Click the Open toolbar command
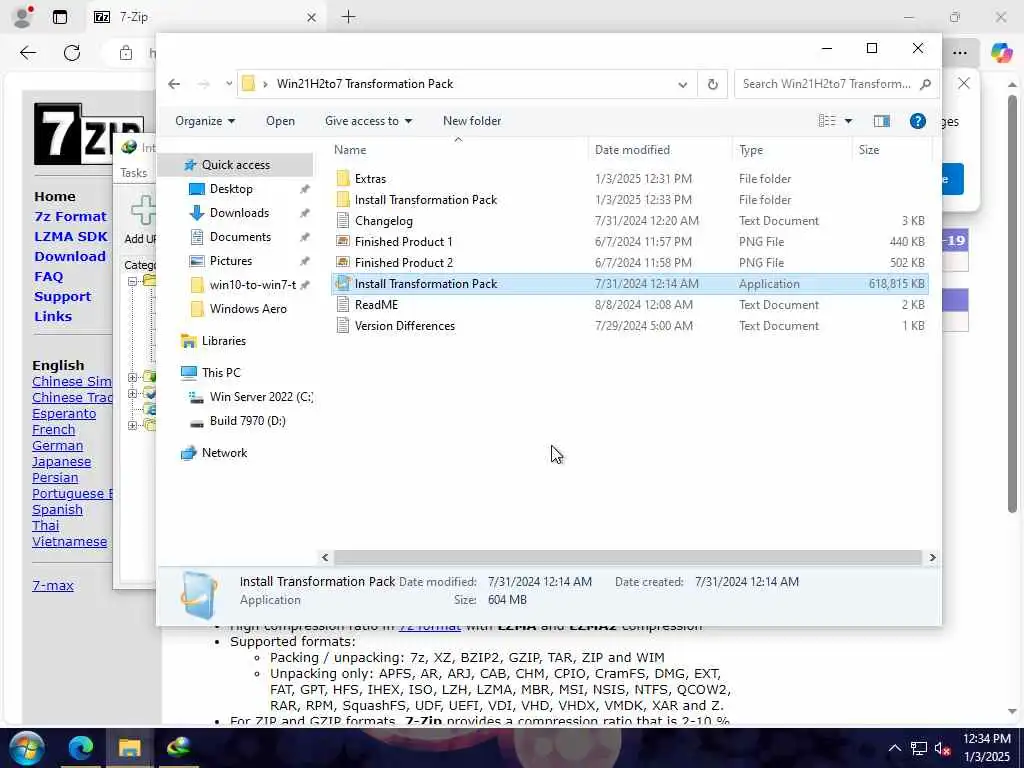The height and width of the screenshot is (768, 1024). (280, 121)
